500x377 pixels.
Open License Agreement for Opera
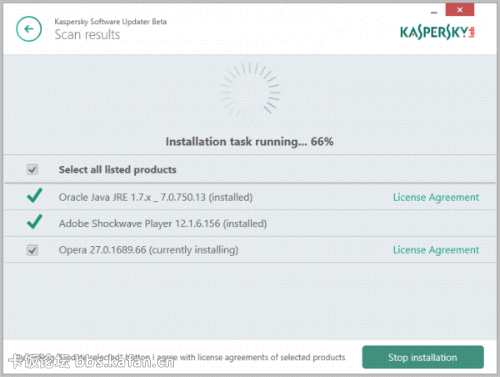(x=436, y=250)
